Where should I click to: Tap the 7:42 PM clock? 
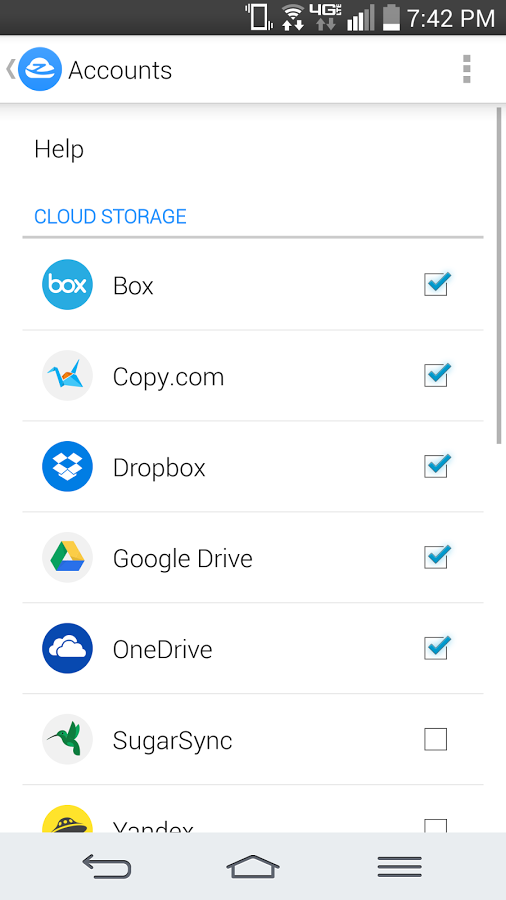coord(451,18)
